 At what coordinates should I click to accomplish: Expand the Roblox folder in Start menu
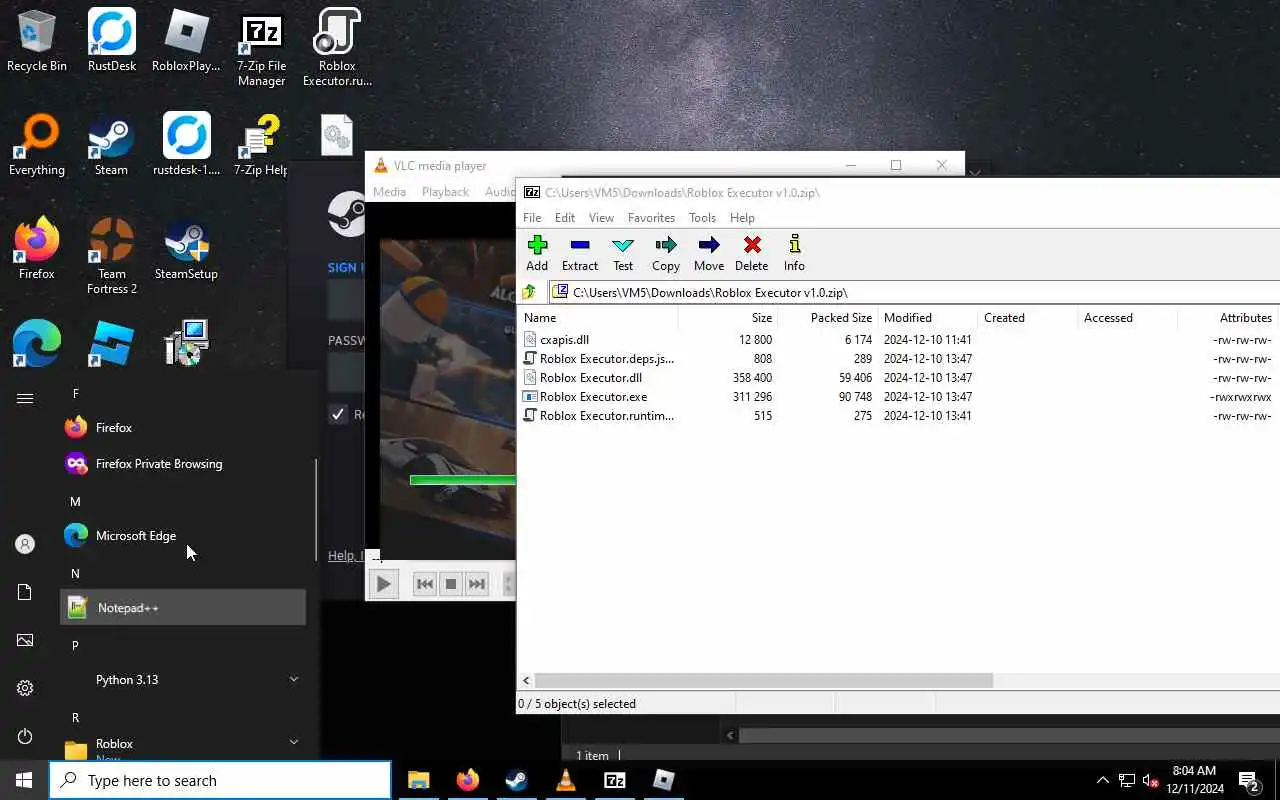point(182,745)
